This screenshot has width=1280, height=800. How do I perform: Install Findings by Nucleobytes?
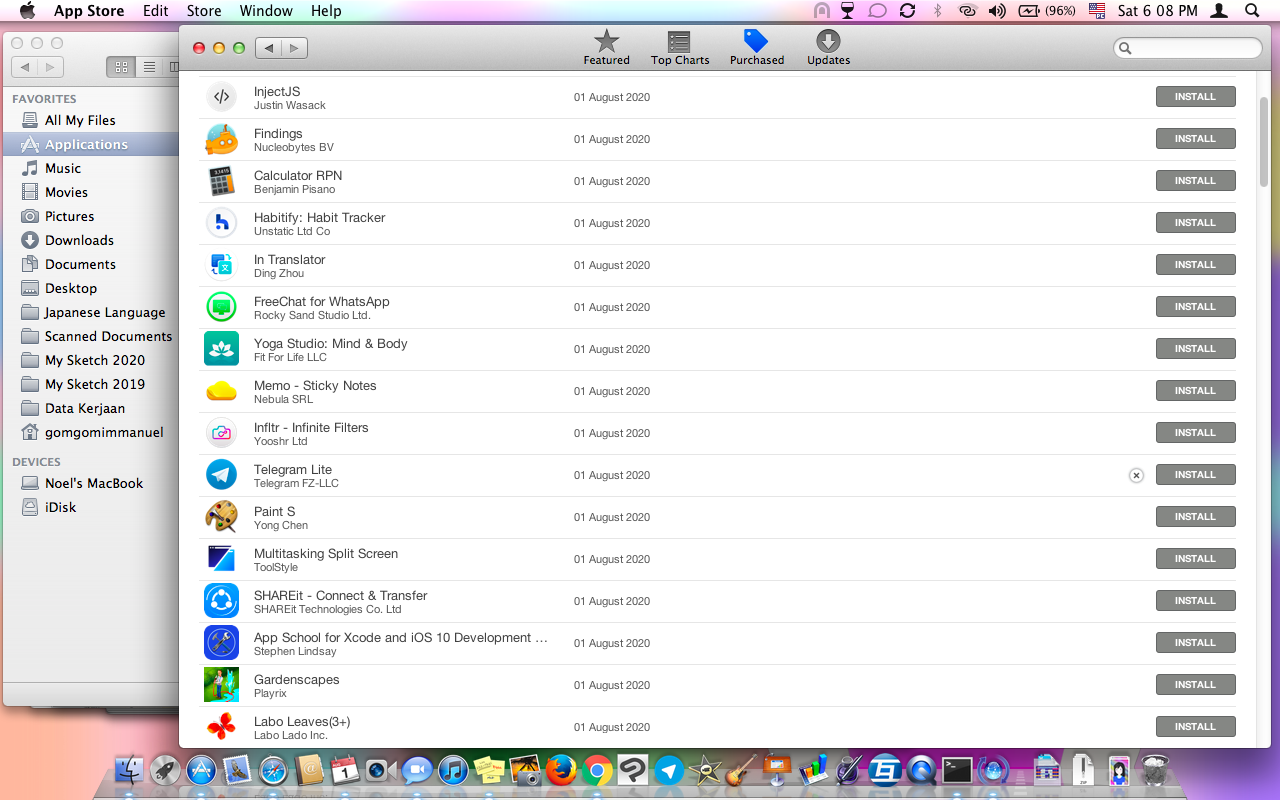(1195, 139)
